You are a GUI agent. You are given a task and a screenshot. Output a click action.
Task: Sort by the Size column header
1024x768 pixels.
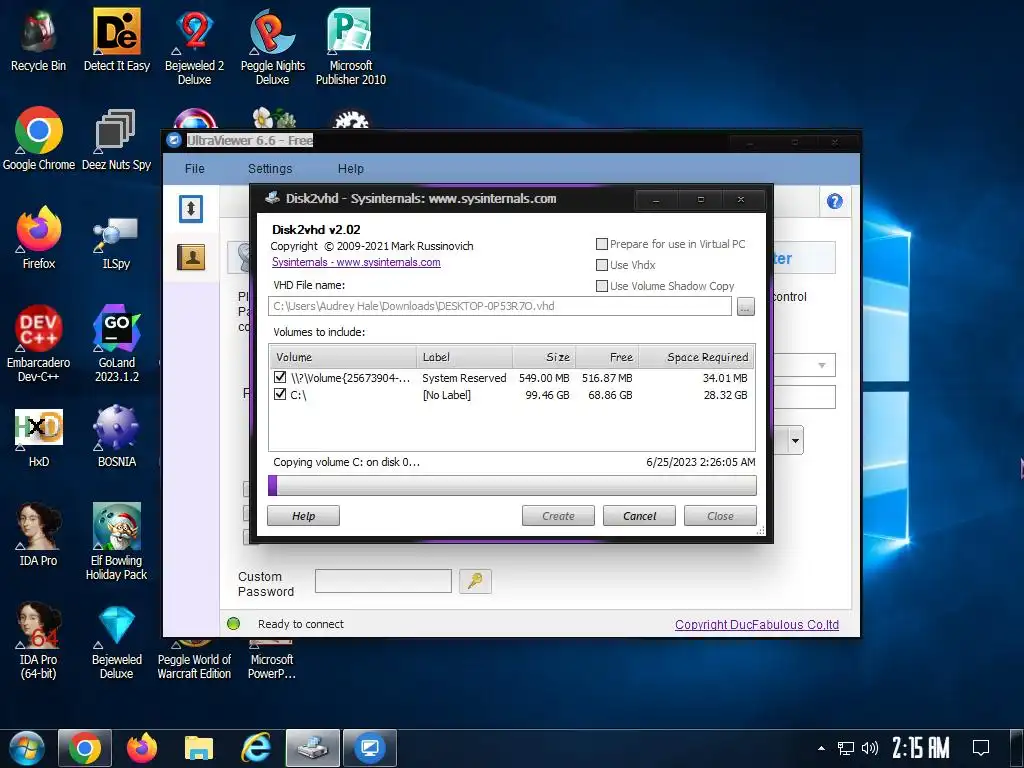543,357
